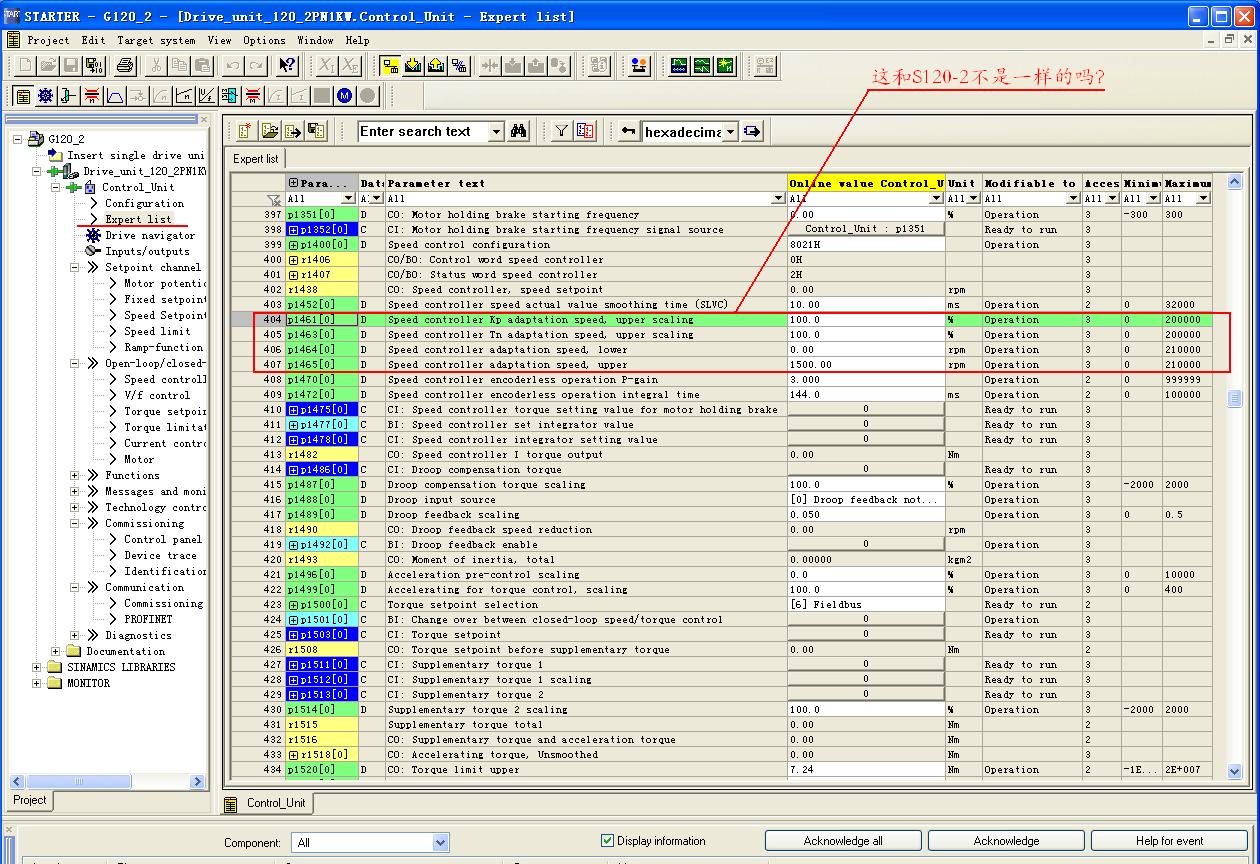Open the Options menu
The image size is (1260, 864).
click(x=264, y=40)
